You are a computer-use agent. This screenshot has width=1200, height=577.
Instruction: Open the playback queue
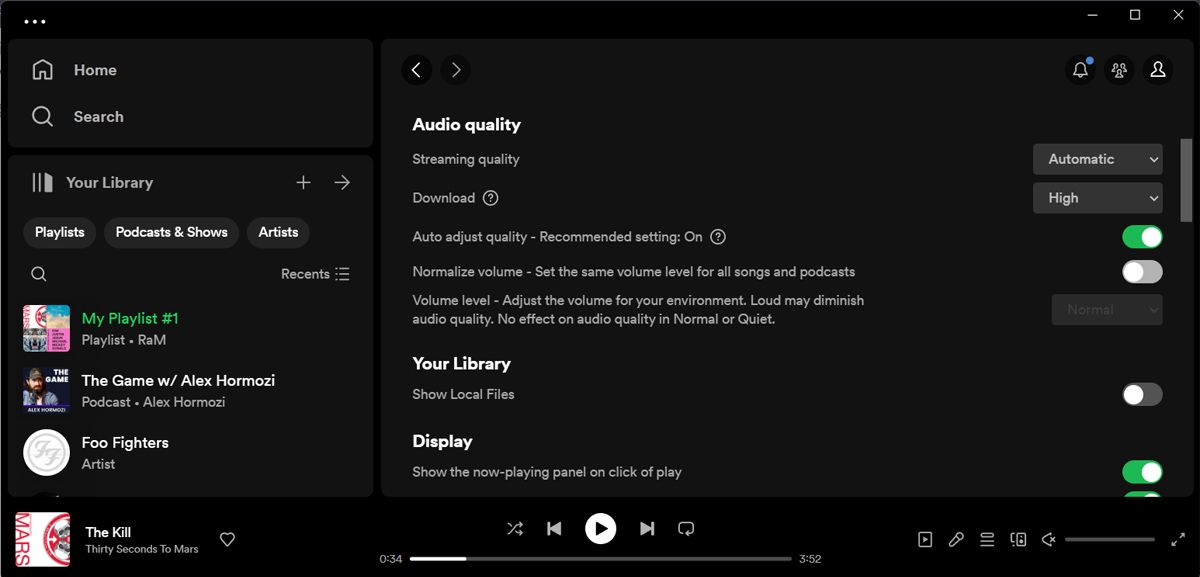click(986, 539)
